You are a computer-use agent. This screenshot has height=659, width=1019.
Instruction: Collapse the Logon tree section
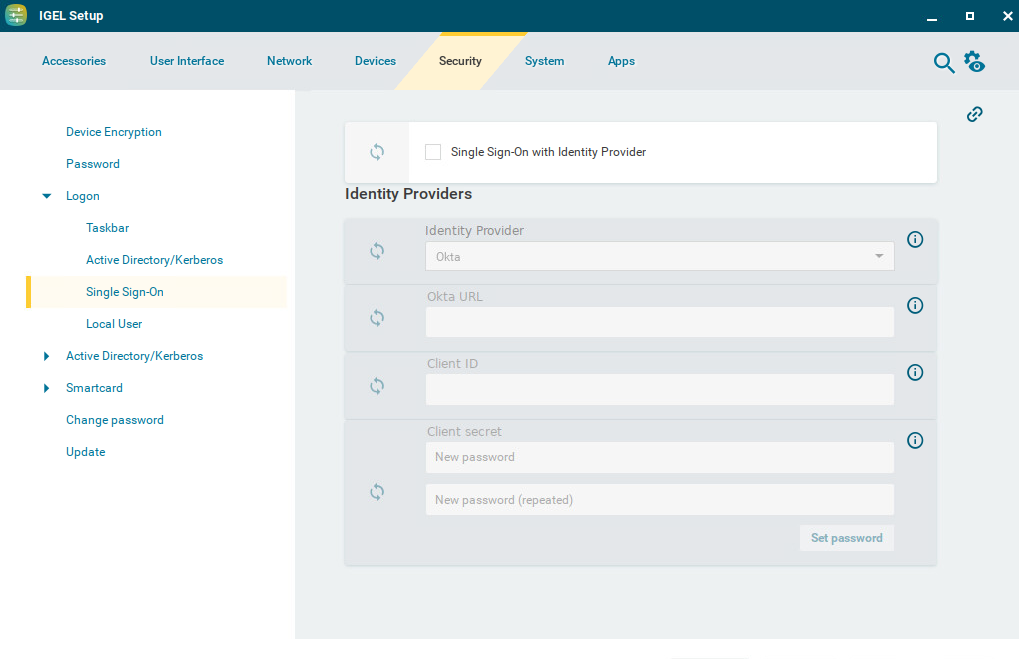click(x=47, y=196)
